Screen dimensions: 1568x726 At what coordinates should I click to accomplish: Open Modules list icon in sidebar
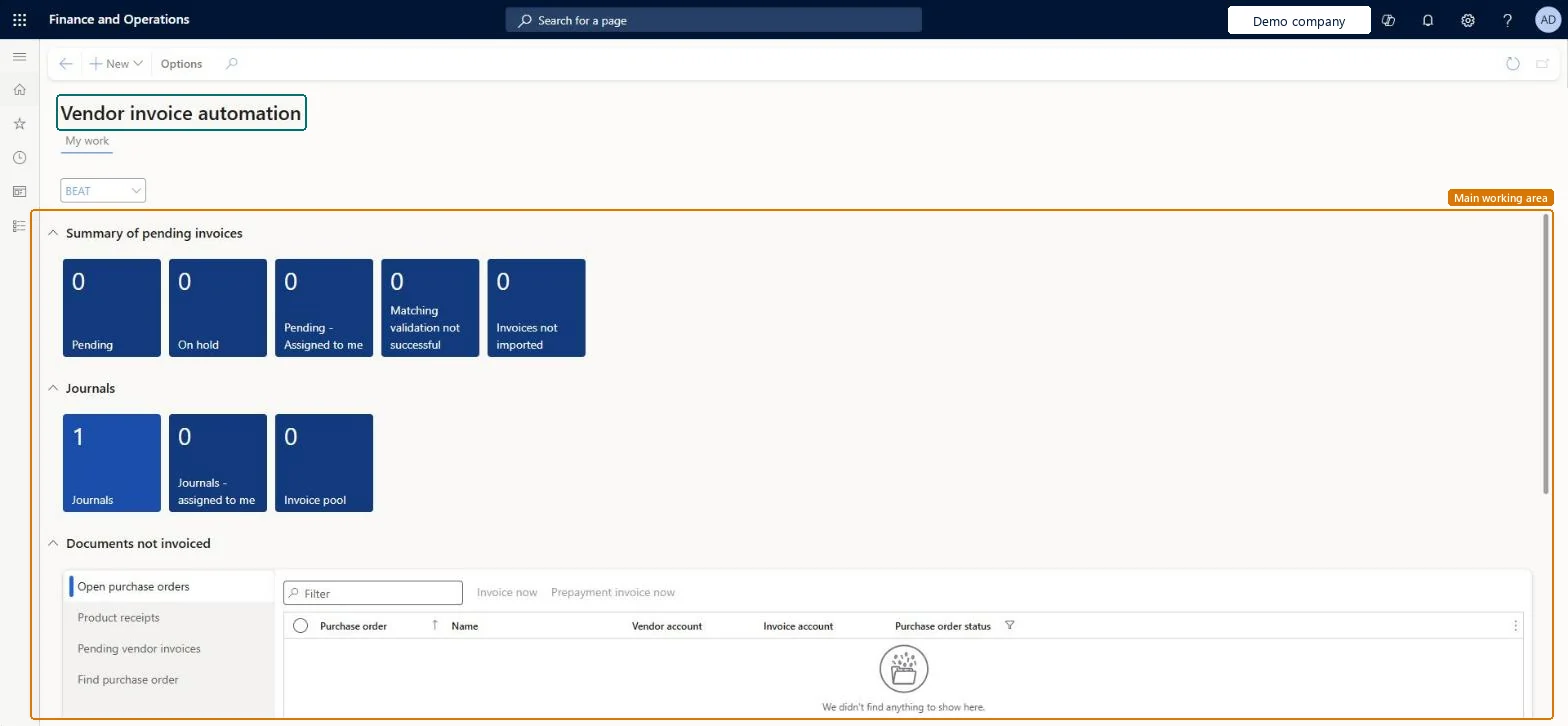pos(19,226)
